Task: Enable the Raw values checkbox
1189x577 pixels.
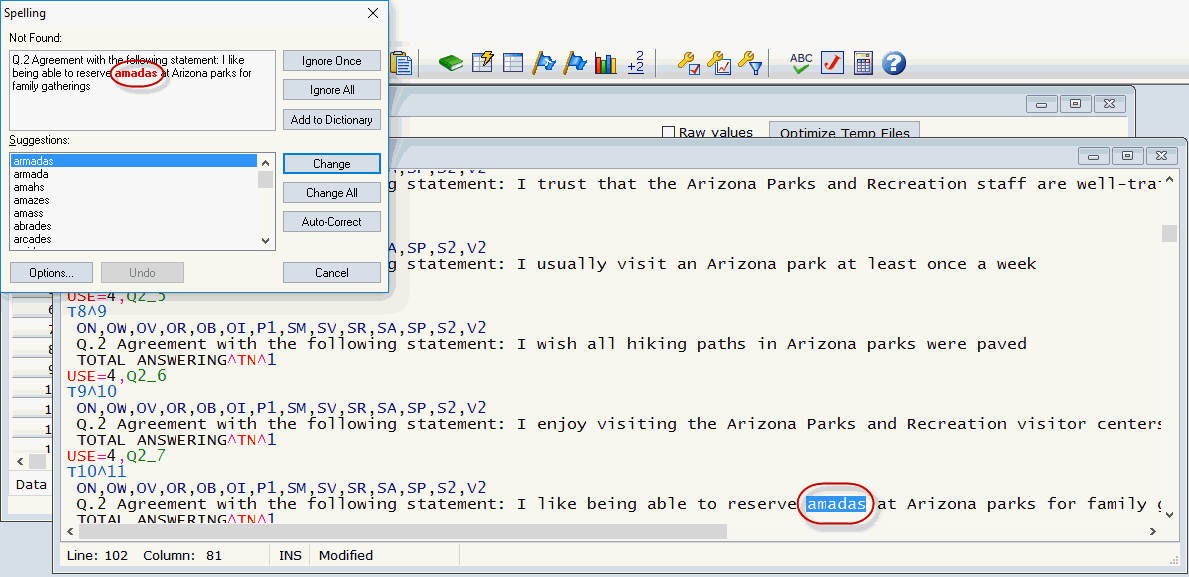Action: coord(669,132)
